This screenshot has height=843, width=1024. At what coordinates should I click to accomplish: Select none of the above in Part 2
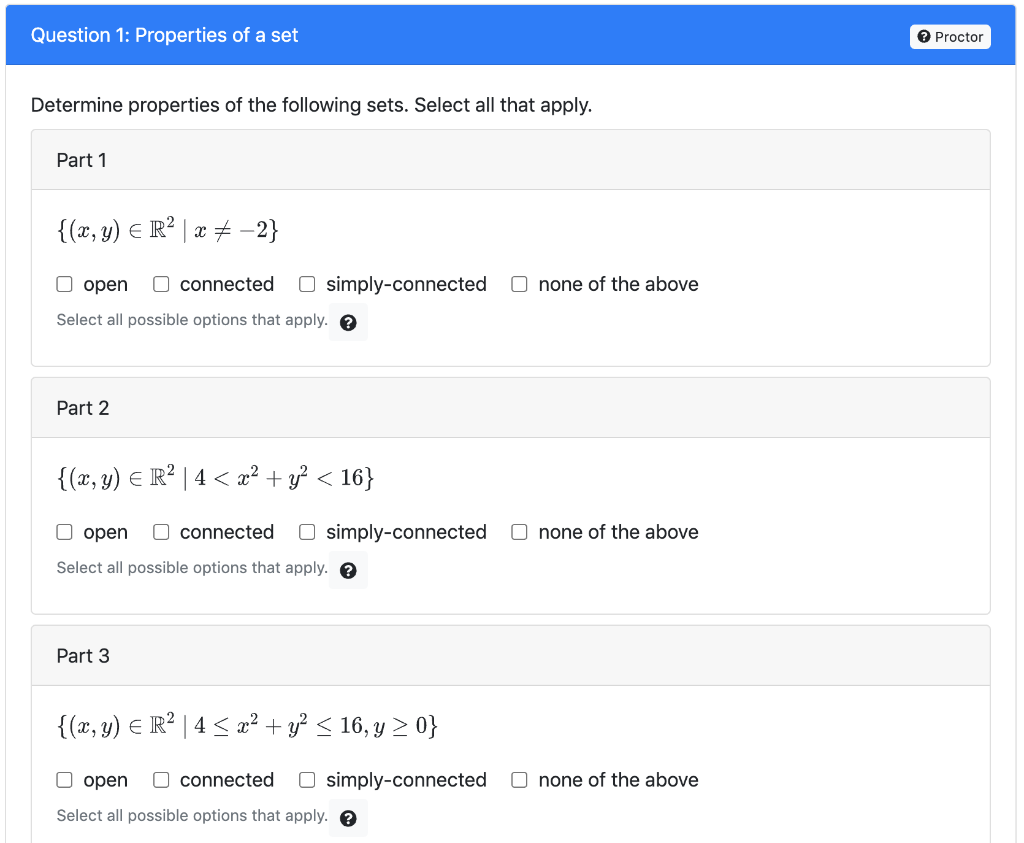[x=519, y=532]
